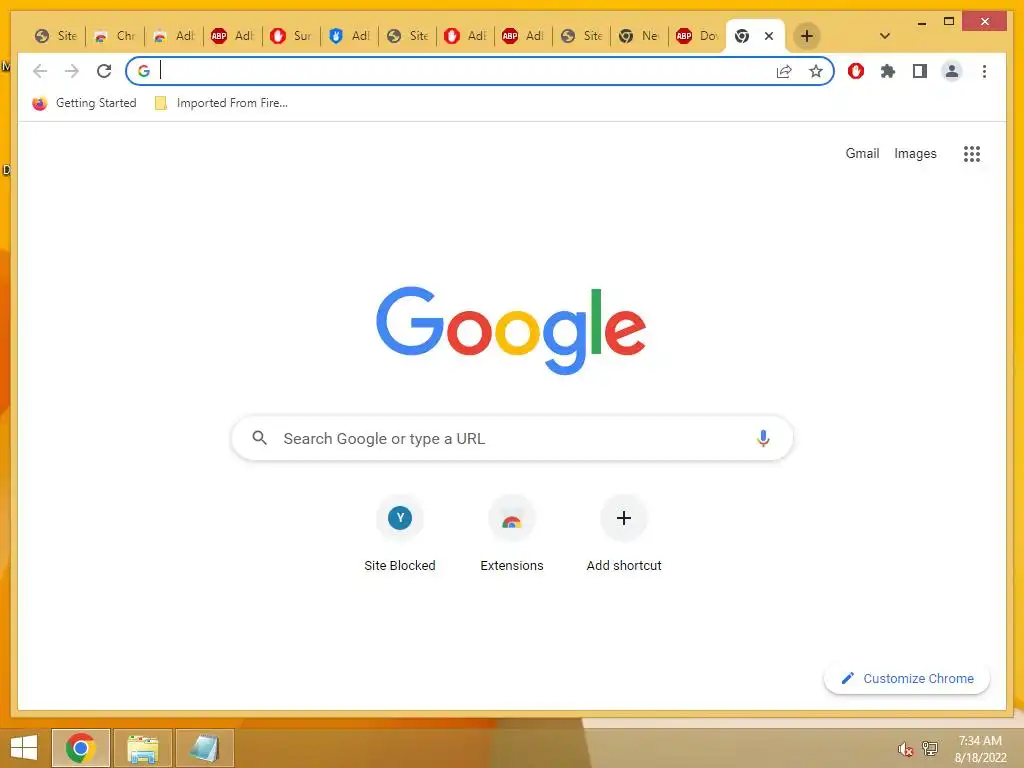Open File Explorer from the taskbar

pos(142,748)
